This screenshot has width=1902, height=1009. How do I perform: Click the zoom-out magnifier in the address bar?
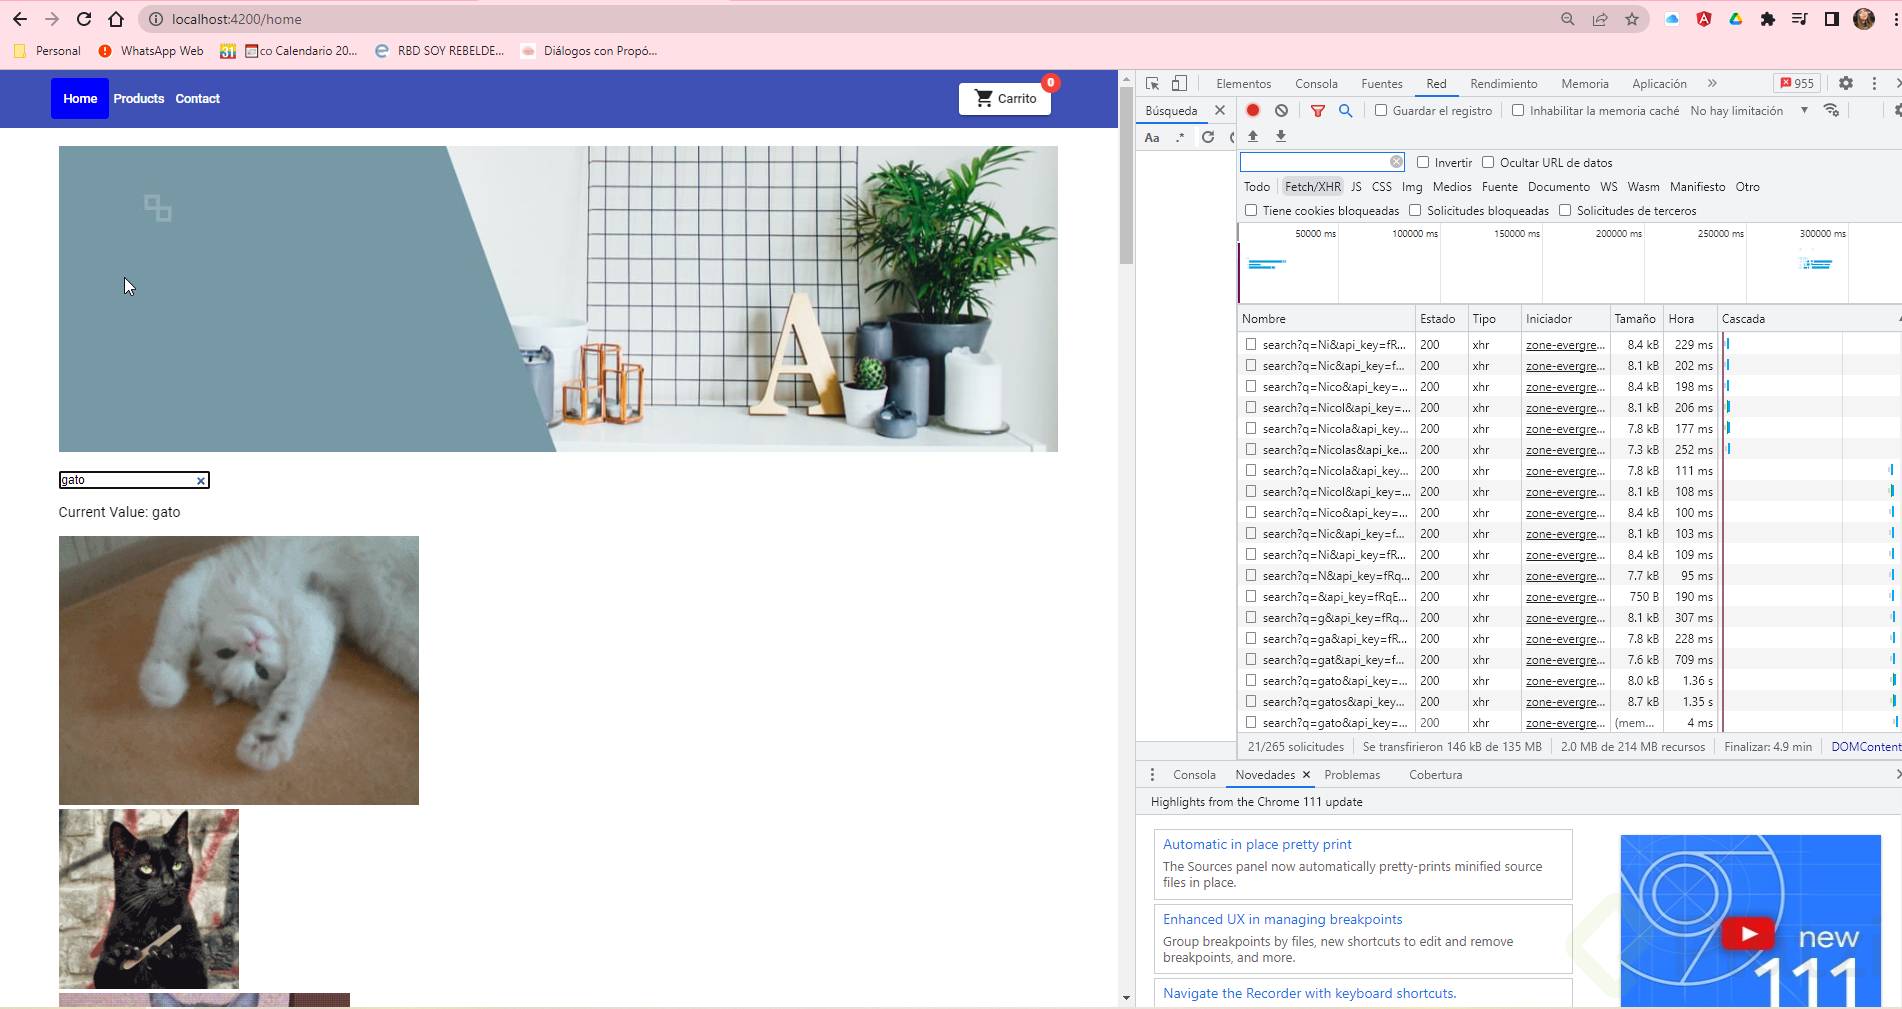[x=1568, y=19]
